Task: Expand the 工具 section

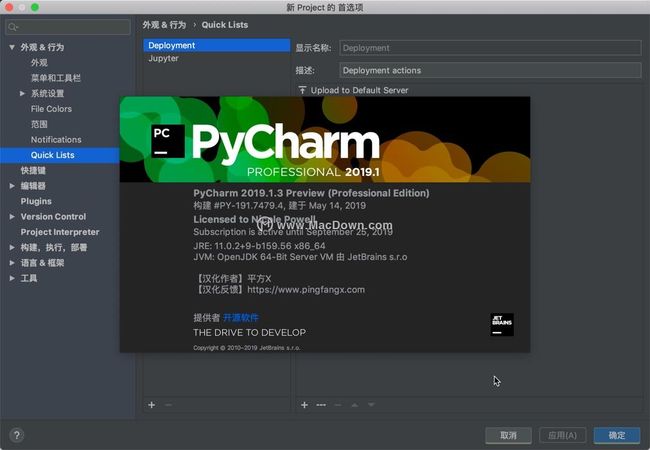Action: 12,278
